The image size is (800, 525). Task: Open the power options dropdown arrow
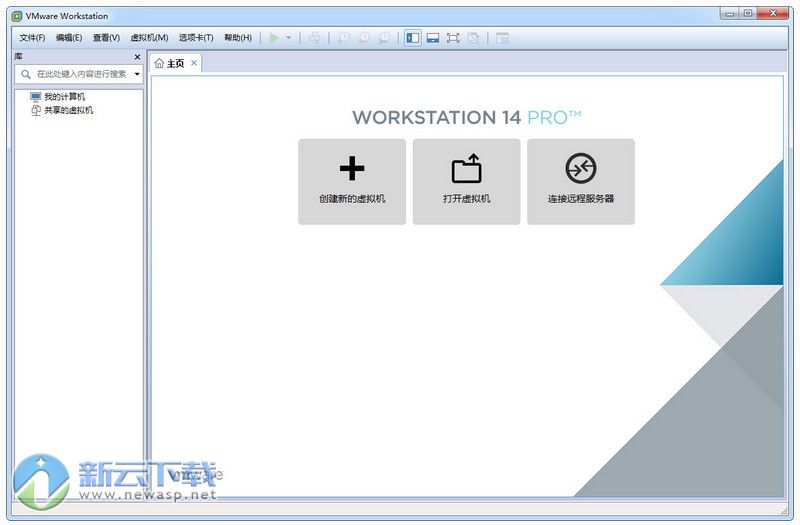(289, 38)
